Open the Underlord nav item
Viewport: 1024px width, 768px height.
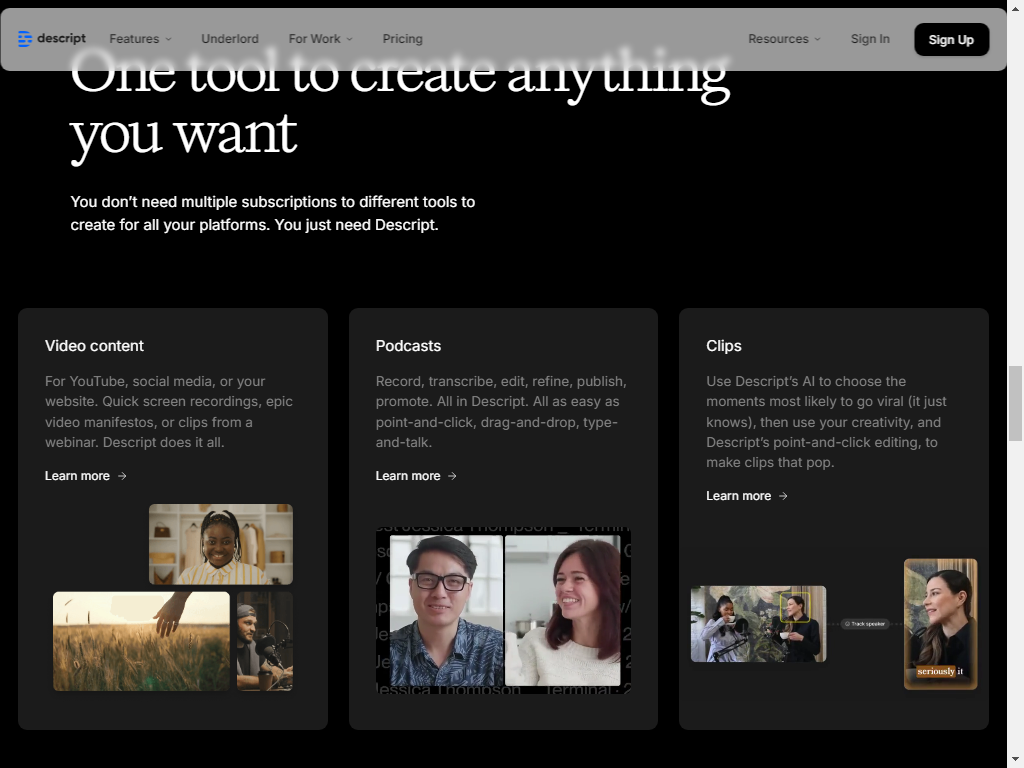(x=230, y=39)
